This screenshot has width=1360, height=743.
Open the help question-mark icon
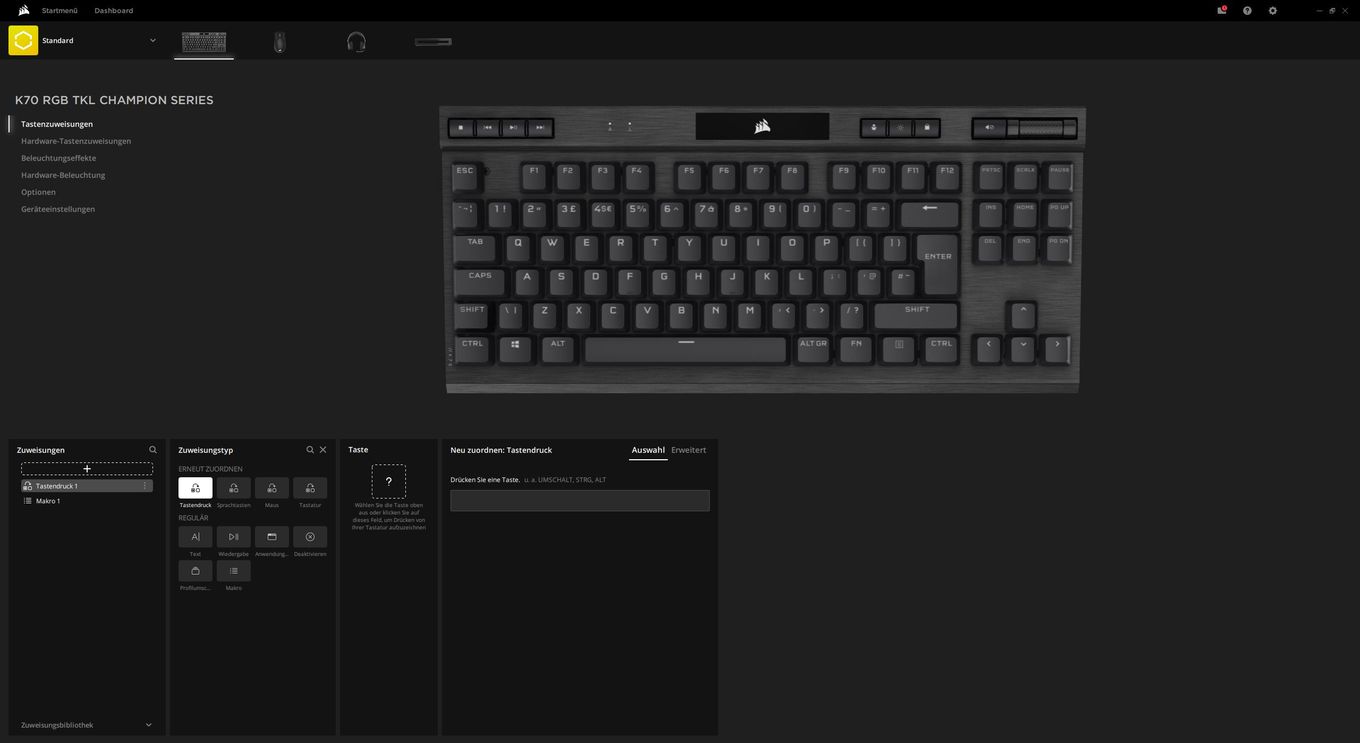point(1247,10)
